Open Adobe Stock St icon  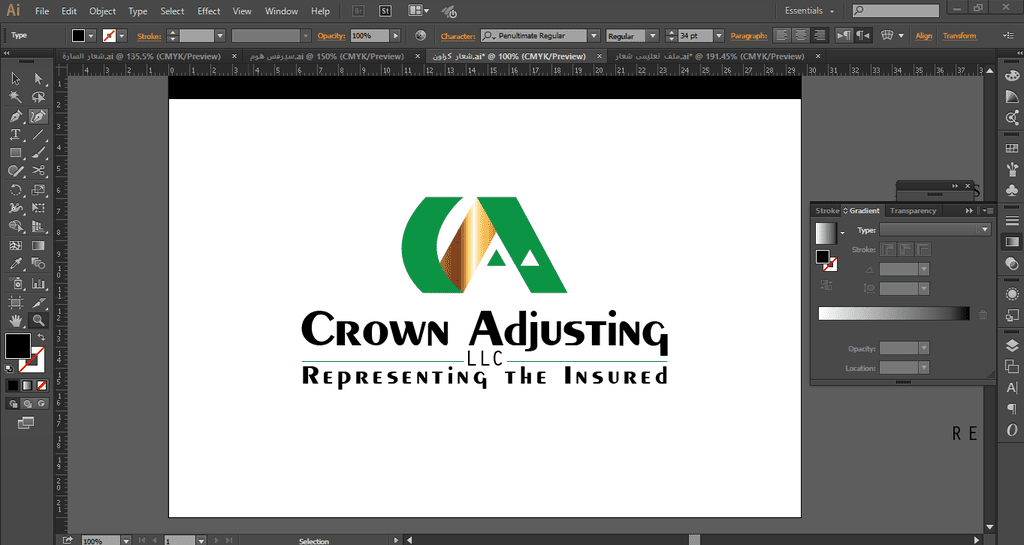pos(385,10)
